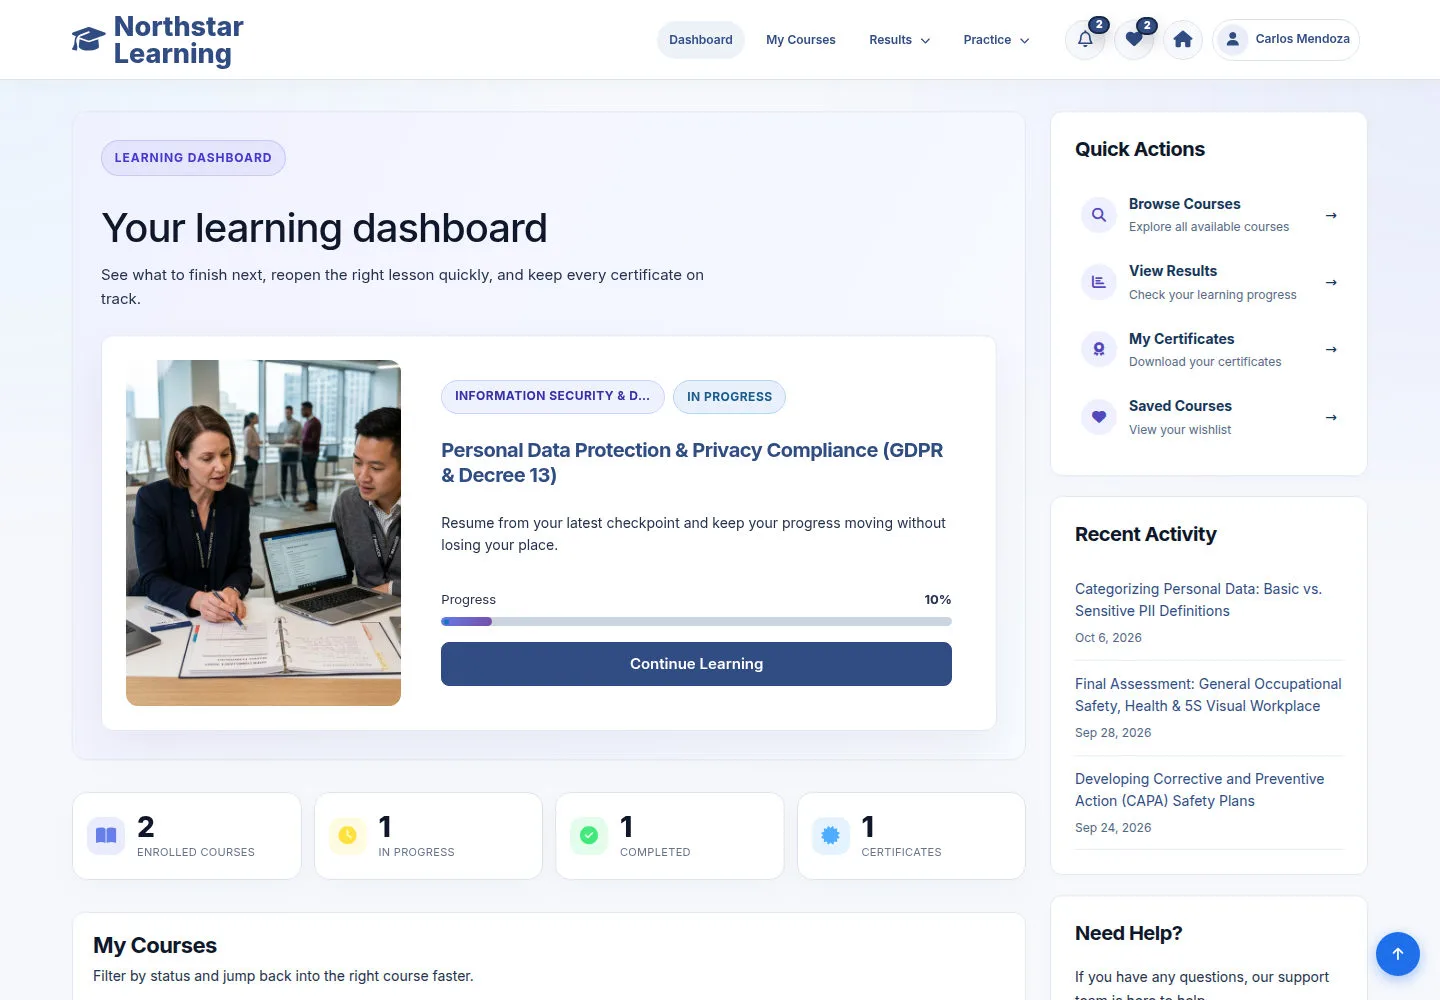Click the arrow next to Saved Courses
Image resolution: width=1440 pixels, height=1000 pixels.
1331,417
